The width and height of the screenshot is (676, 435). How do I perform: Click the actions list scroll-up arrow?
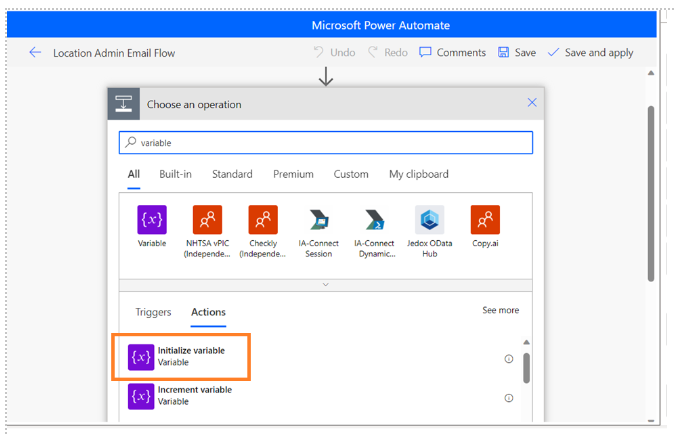tap(526, 342)
